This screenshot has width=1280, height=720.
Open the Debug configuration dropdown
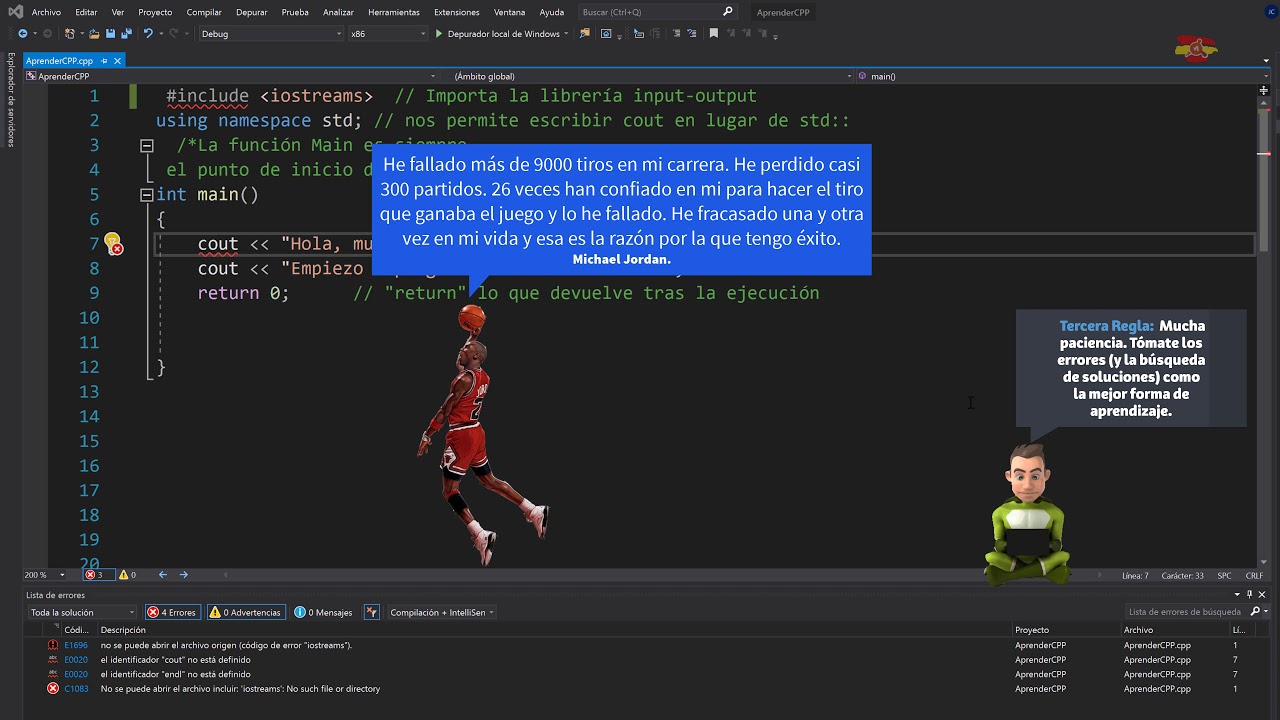pyautogui.click(x=270, y=34)
